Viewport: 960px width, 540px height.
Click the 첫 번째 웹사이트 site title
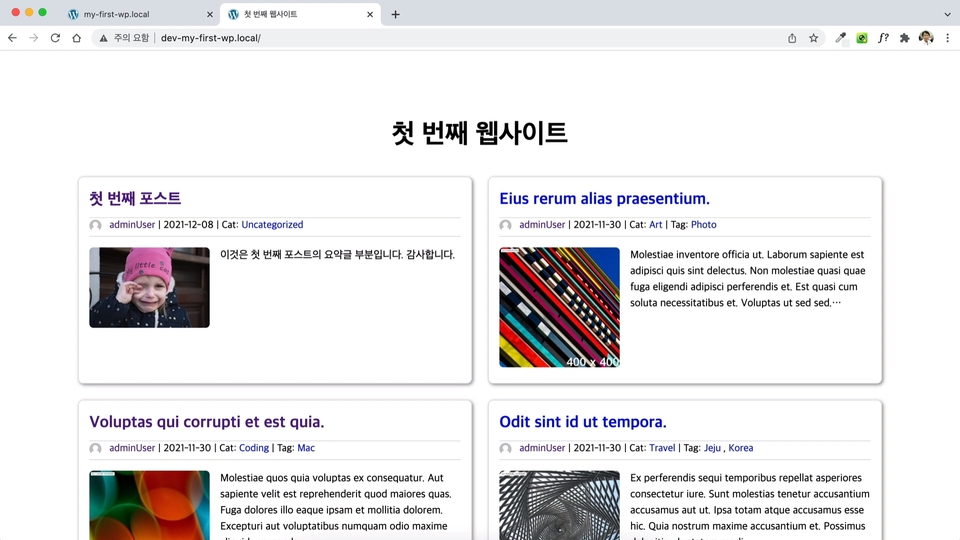[480, 133]
